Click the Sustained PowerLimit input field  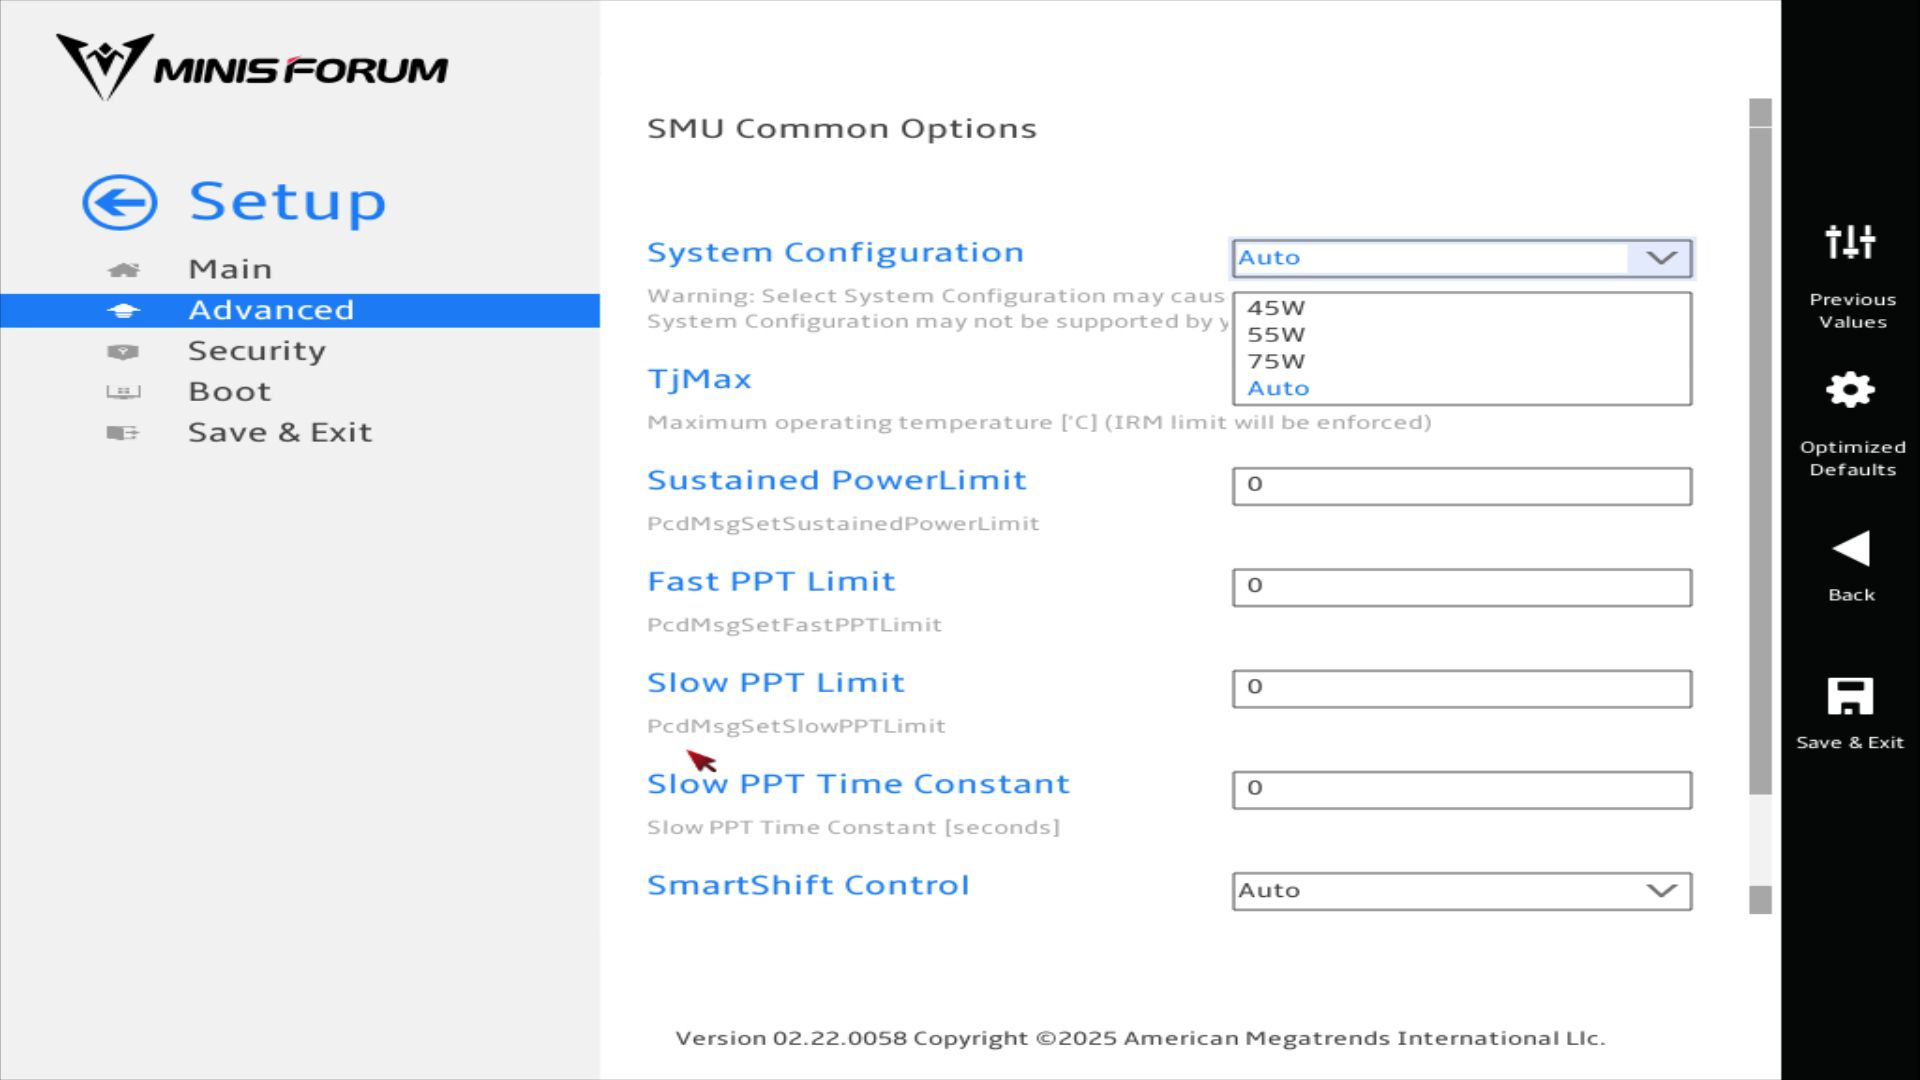tap(1461, 486)
